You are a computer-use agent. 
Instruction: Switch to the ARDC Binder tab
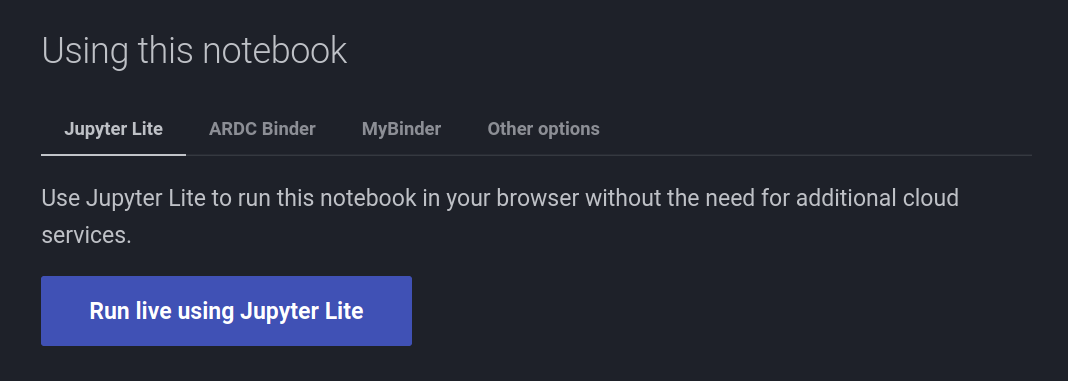click(262, 129)
